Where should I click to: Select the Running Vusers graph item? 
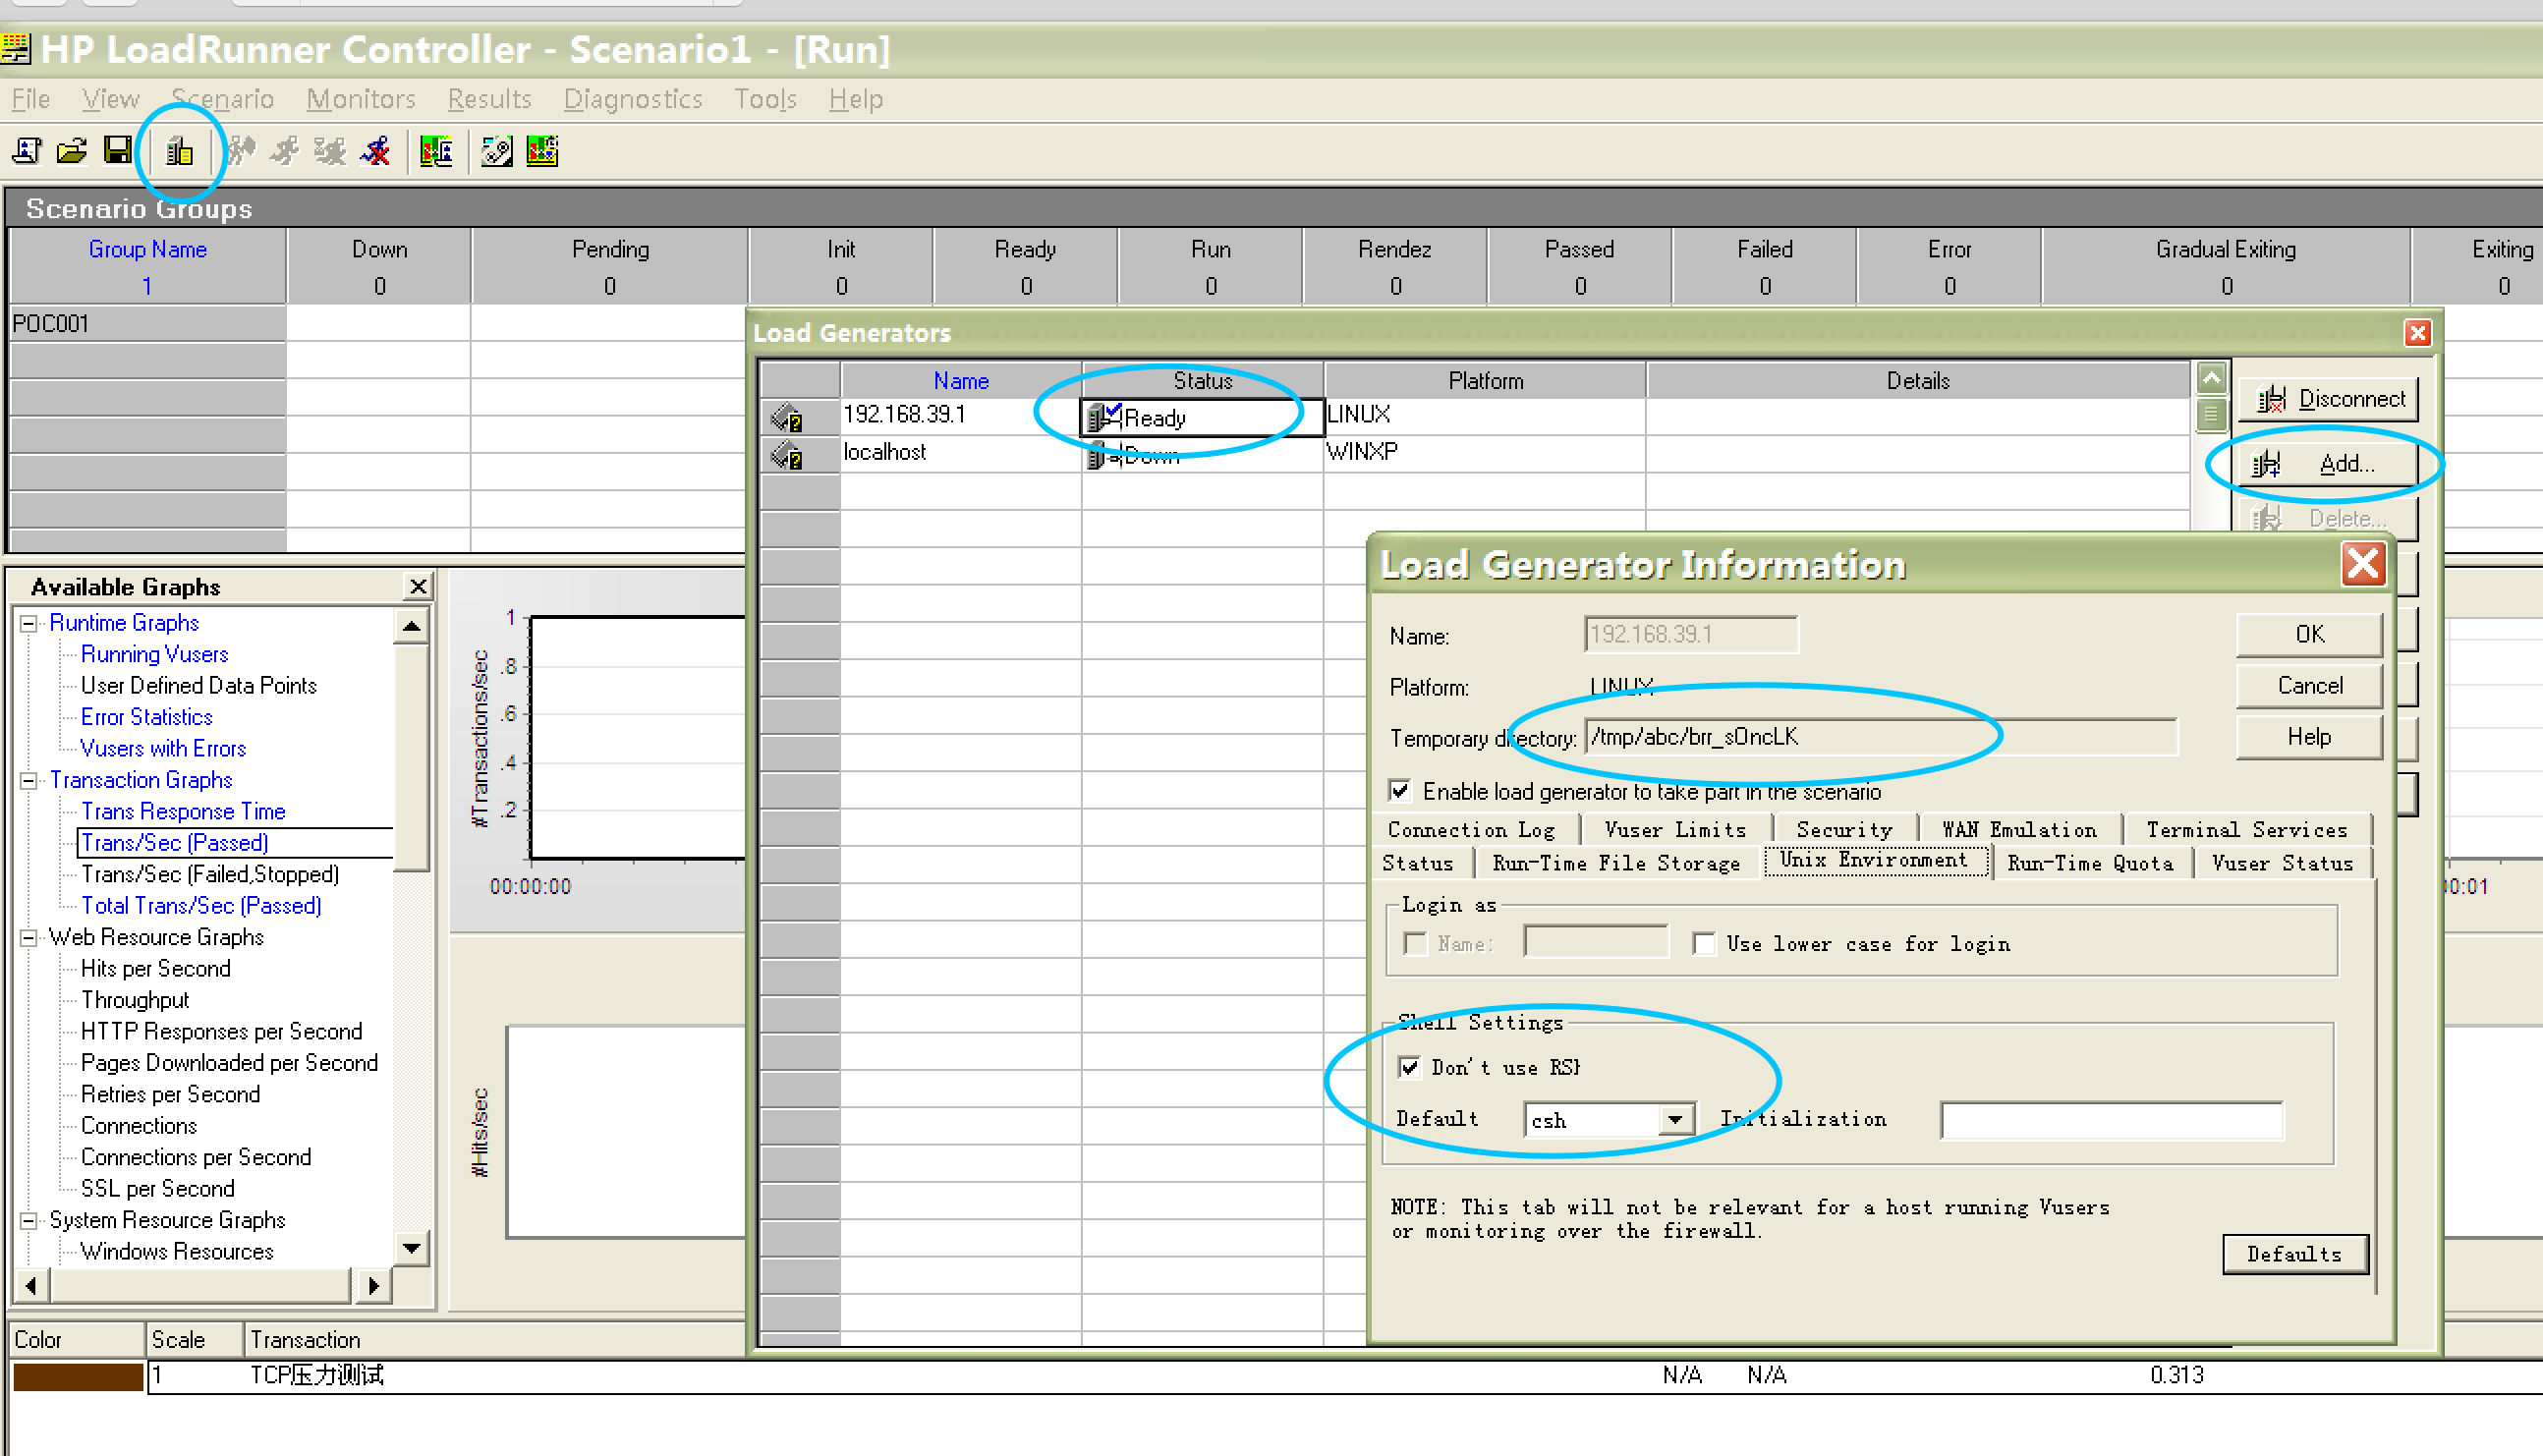pos(154,654)
